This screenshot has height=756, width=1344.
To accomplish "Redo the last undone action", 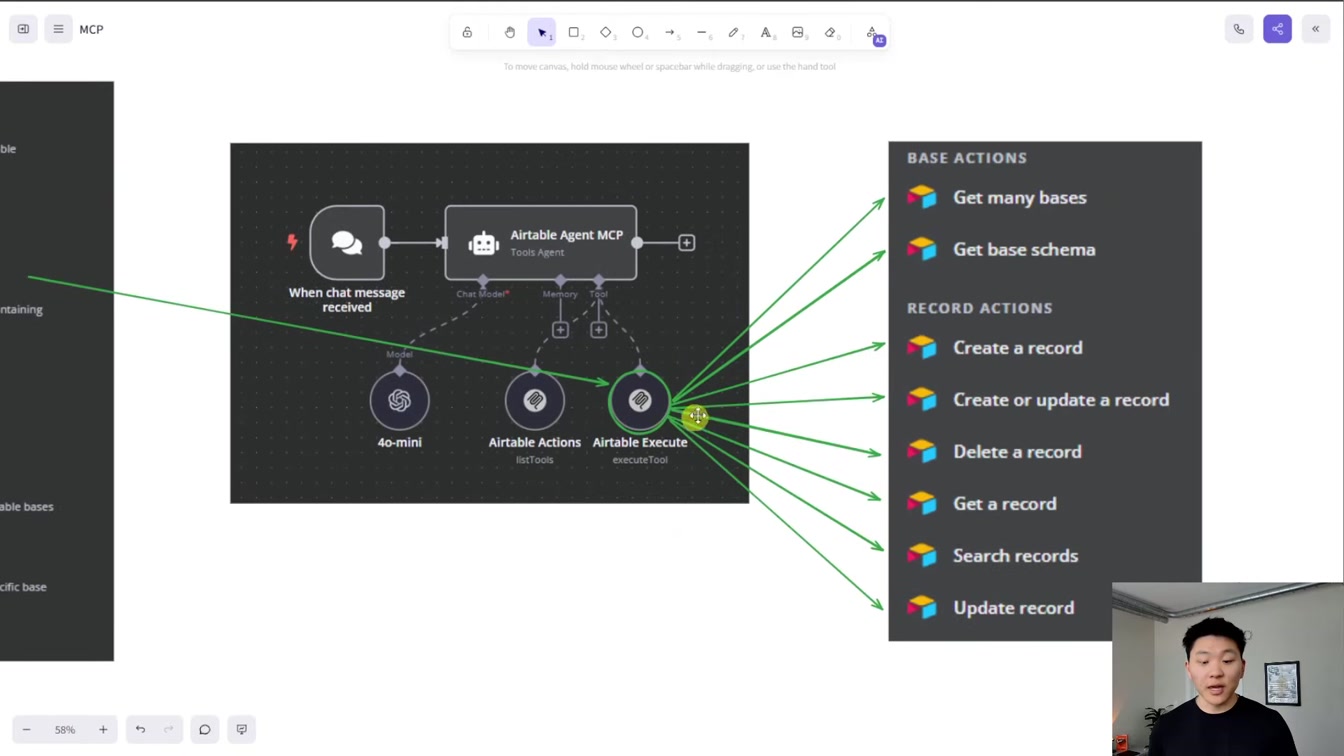I will 168,730.
